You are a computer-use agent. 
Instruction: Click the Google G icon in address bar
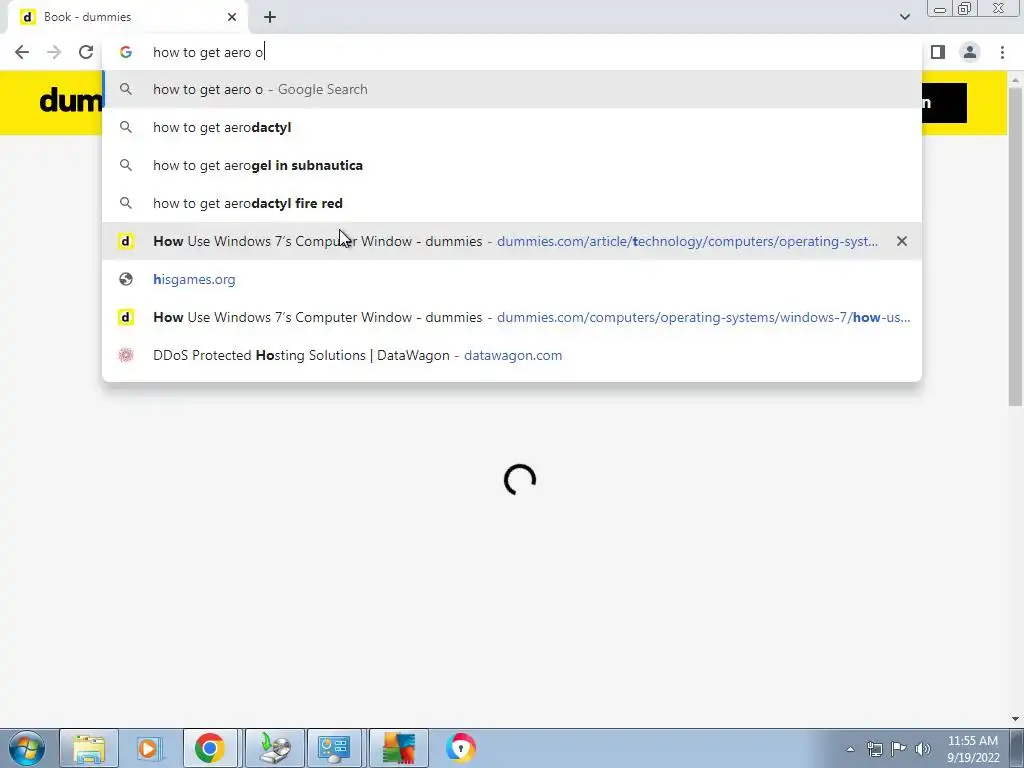(125, 52)
